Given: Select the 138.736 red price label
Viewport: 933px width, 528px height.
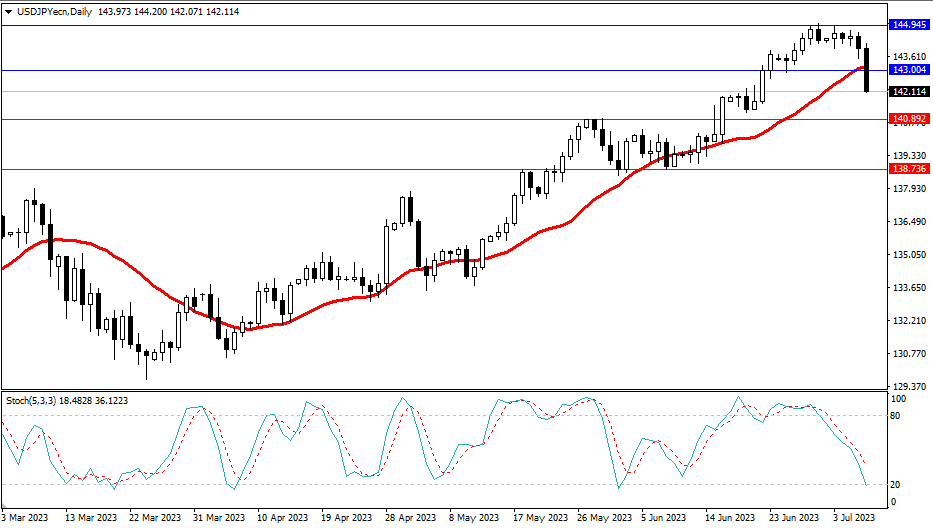Looking at the screenshot, I should pyautogui.click(x=911, y=169).
